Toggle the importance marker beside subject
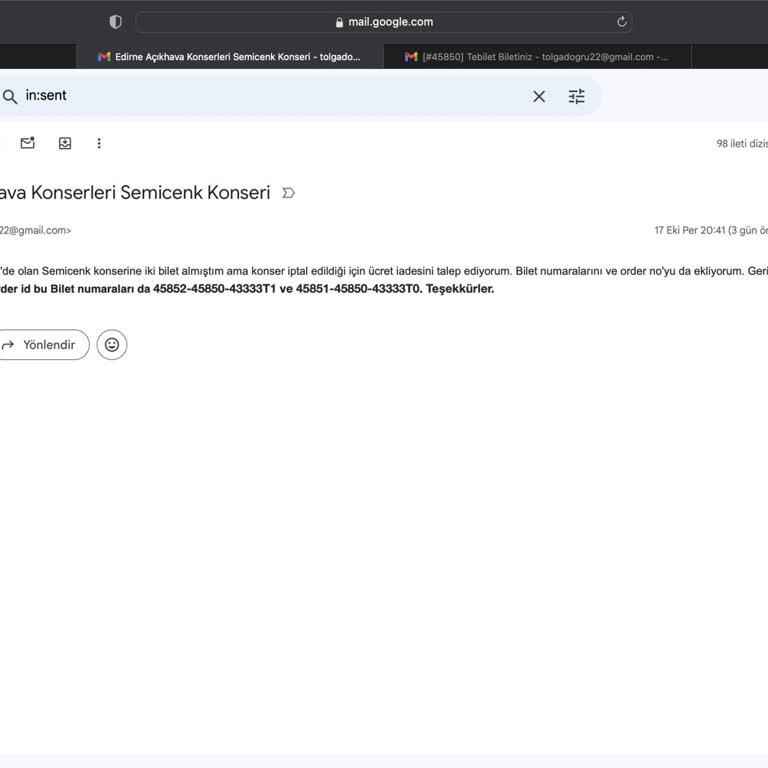Screen dimensions: 768x768 (288, 193)
